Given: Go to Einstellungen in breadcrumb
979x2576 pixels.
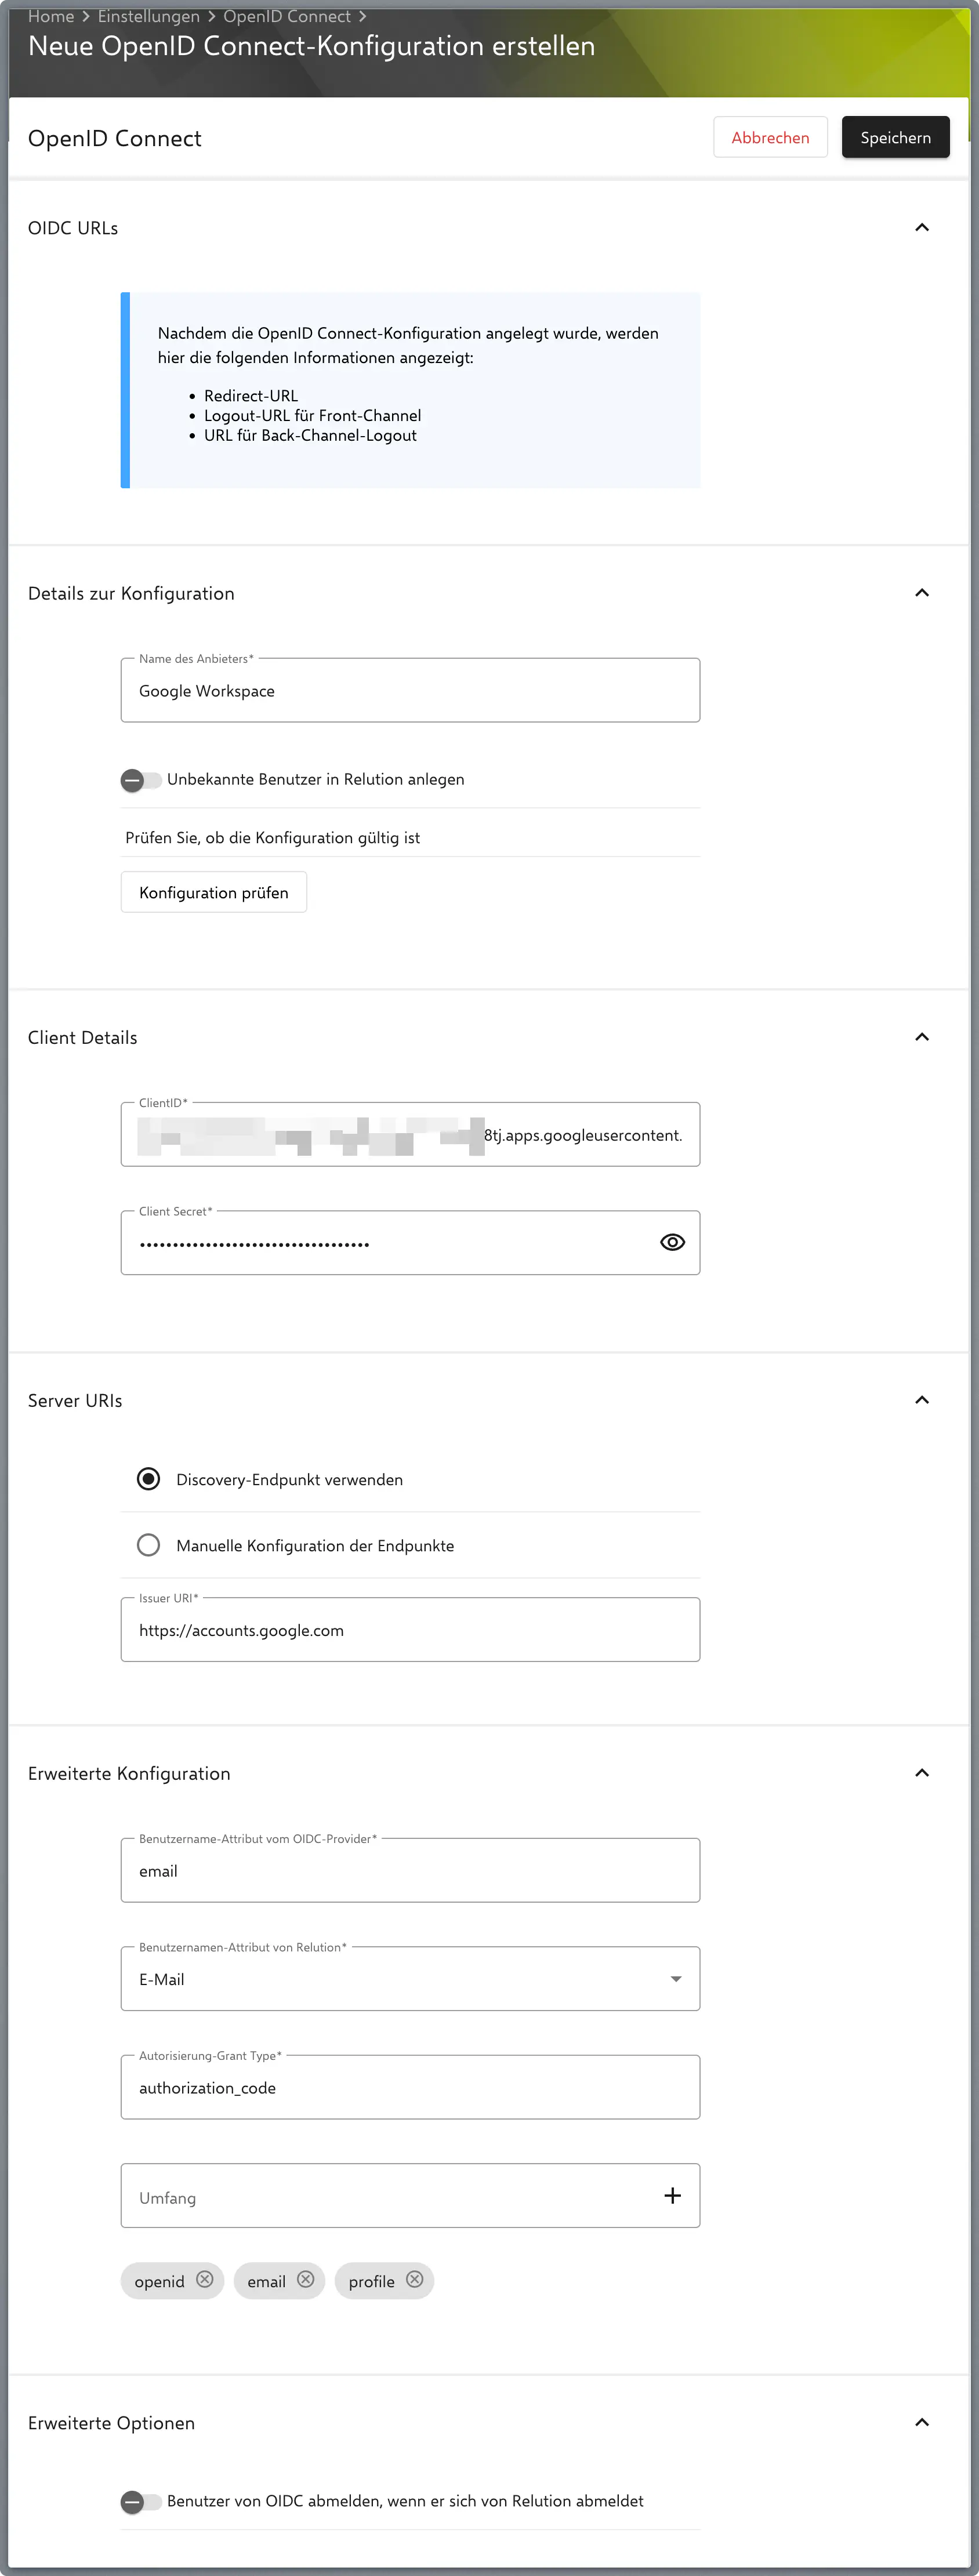Looking at the screenshot, I should pos(148,16).
